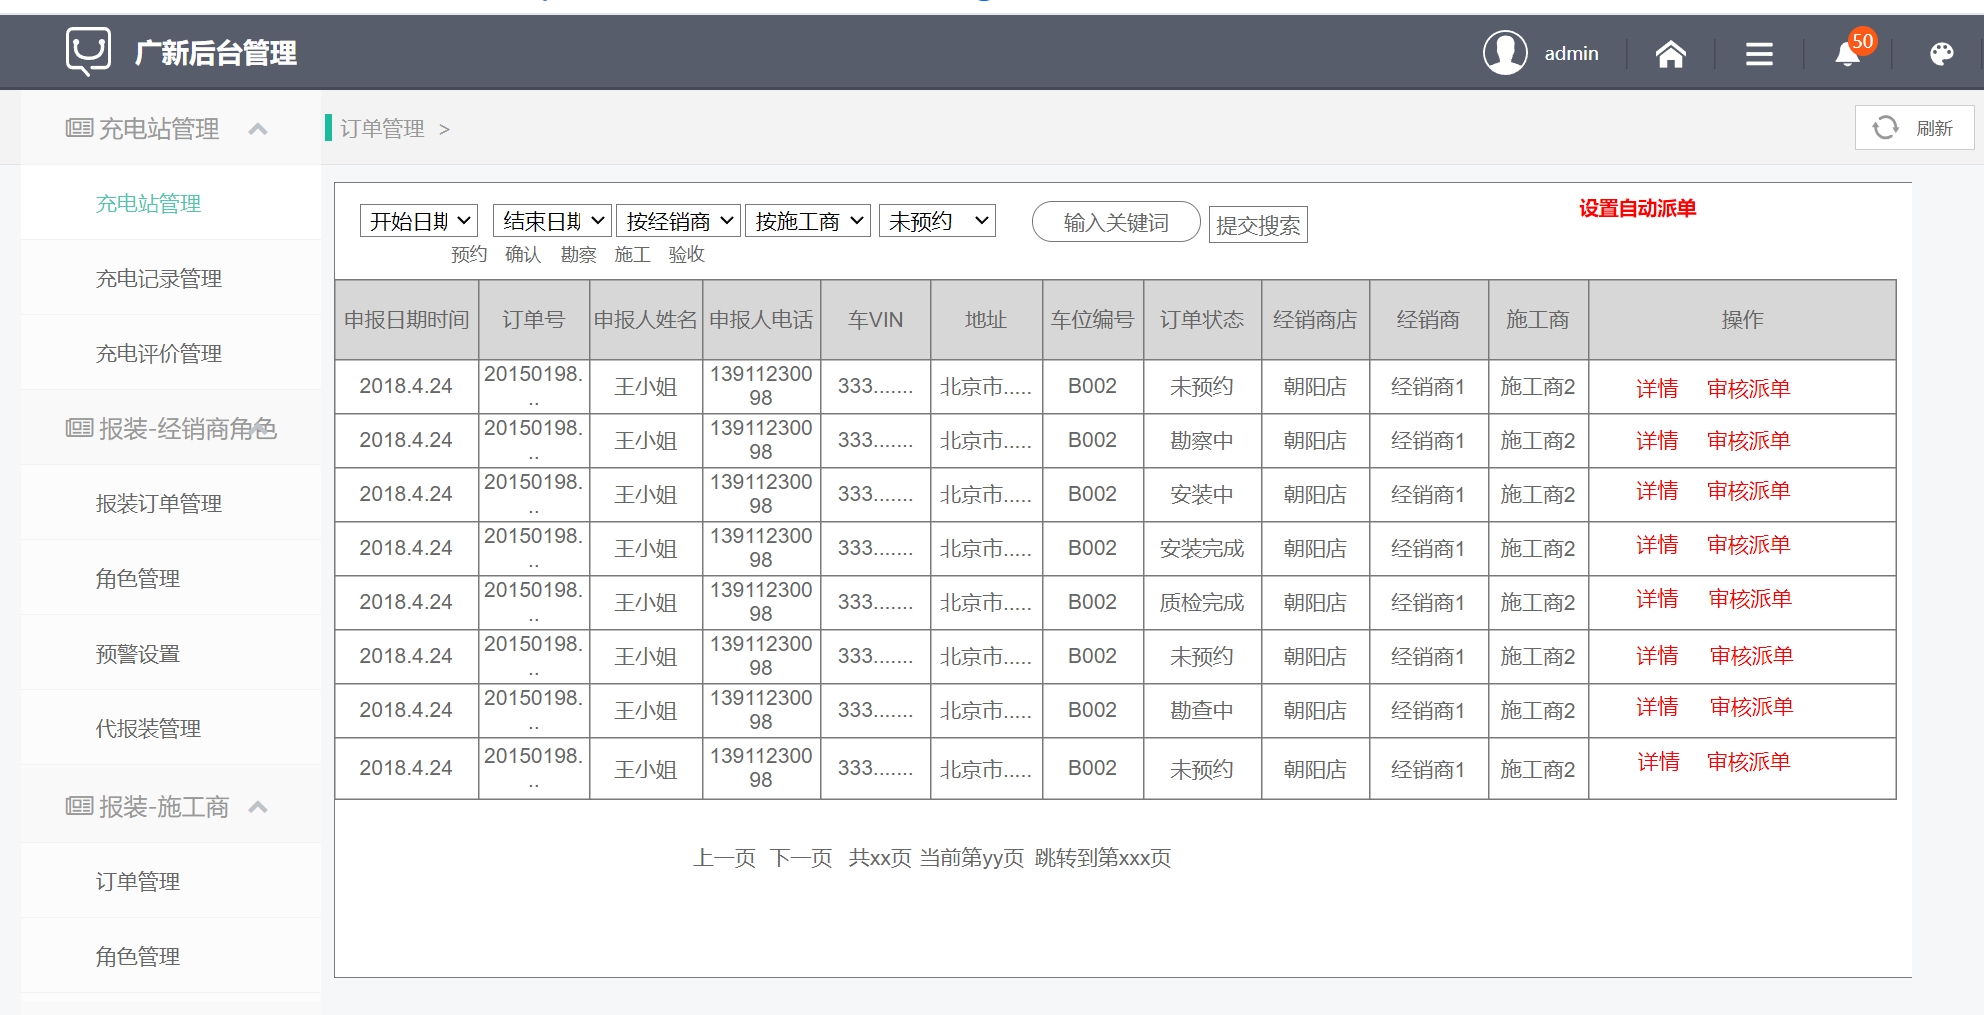Click the 经销商店 column header
This screenshot has height=1015, width=1984.
pos(1315,319)
